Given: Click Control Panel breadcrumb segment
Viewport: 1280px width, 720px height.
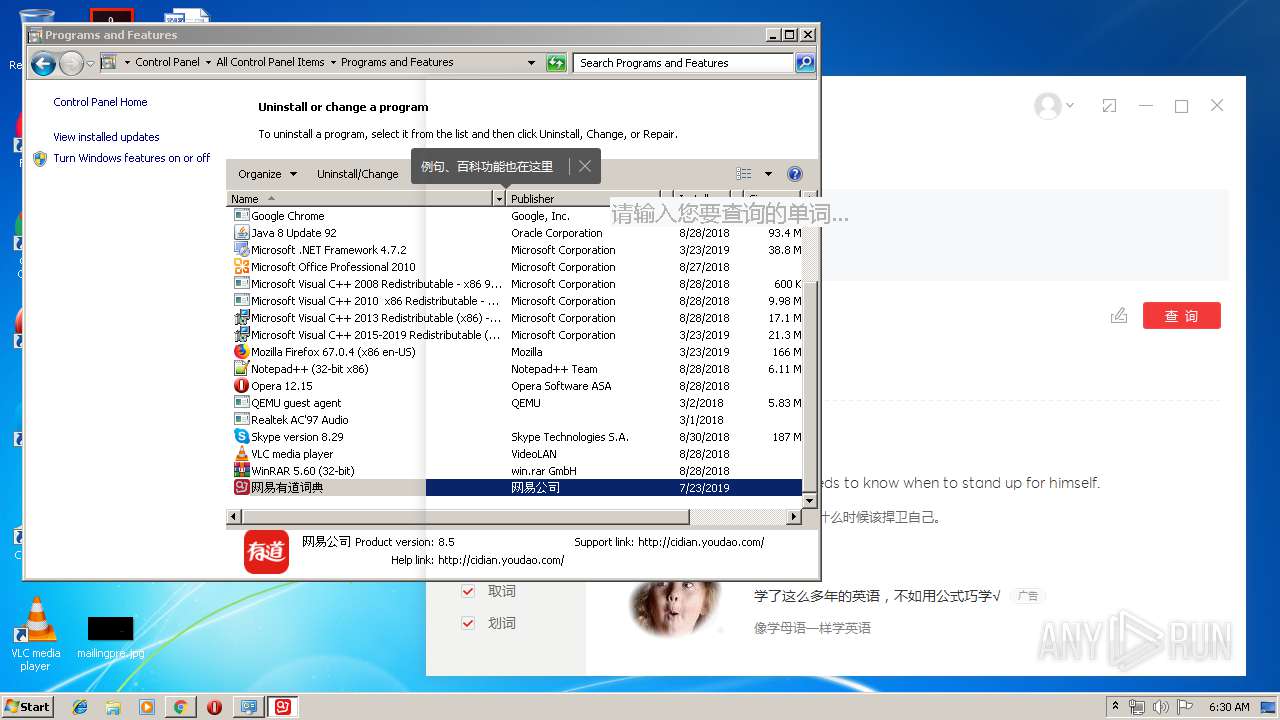Looking at the screenshot, I should point(167,62).
